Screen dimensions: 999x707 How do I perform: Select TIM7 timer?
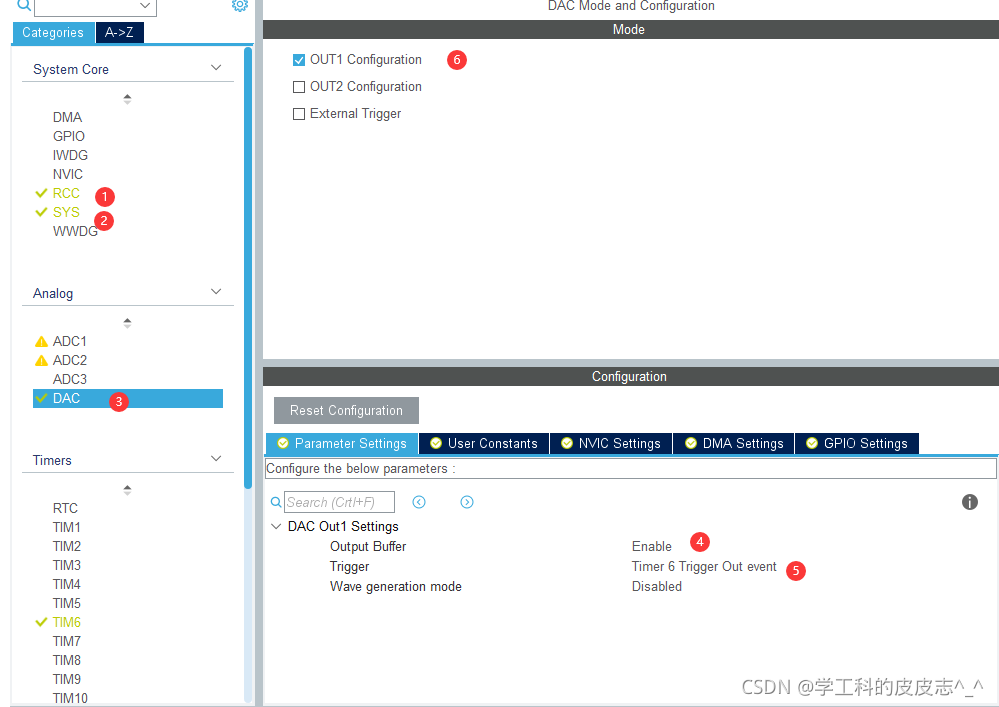click(x=66, y=641)
